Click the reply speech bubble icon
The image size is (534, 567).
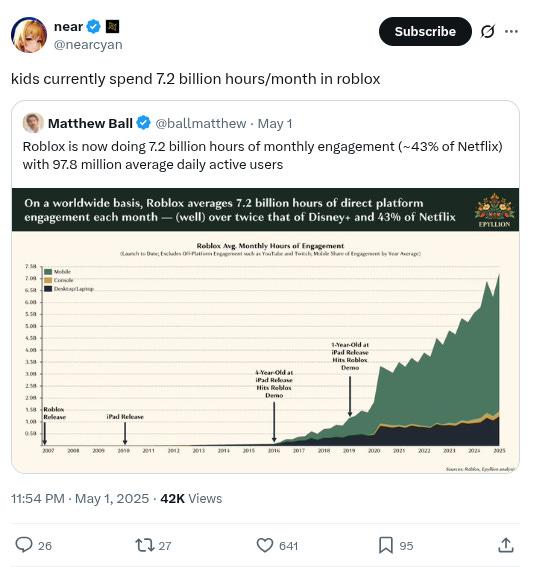point(24,545)
